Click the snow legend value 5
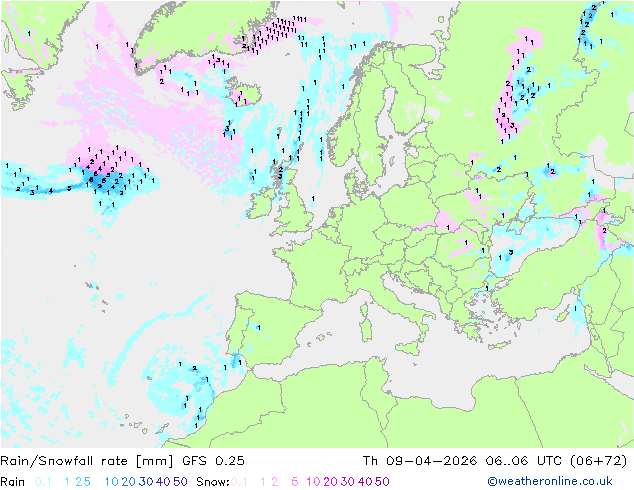The height and width of the screenshot is (490, 634). tap(294, 482)
